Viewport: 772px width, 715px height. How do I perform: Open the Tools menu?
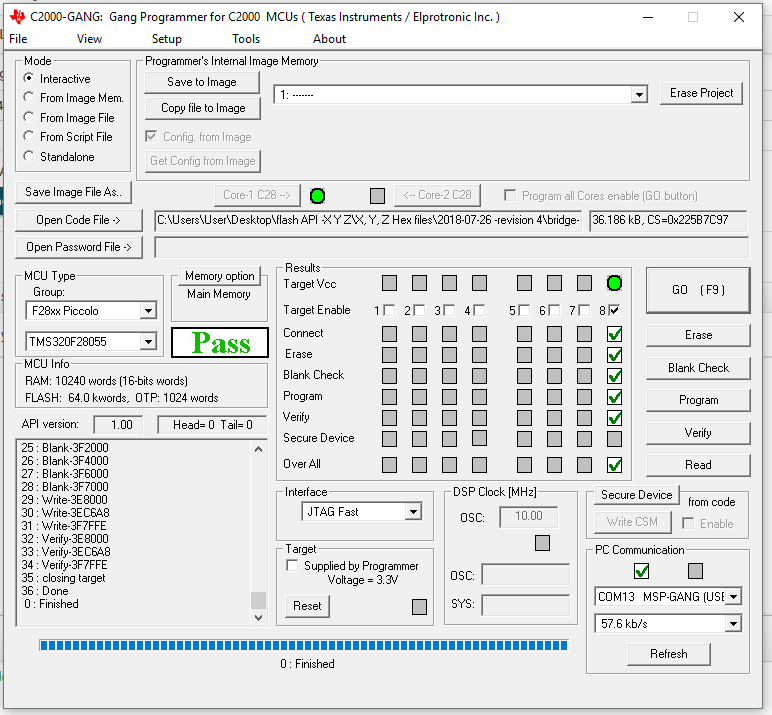pos(246,39)
